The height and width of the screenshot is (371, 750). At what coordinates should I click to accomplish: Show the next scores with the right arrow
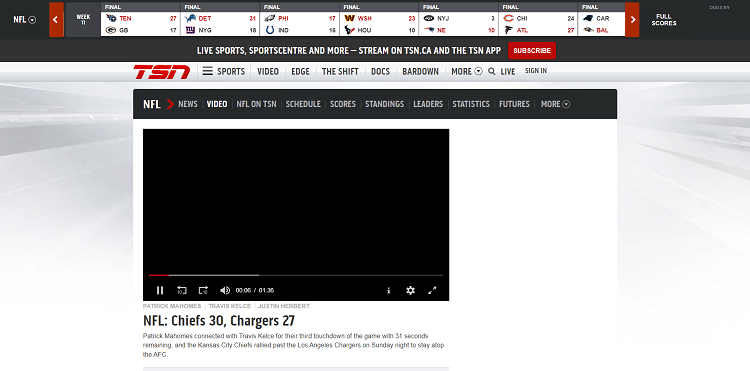point(632,20)
